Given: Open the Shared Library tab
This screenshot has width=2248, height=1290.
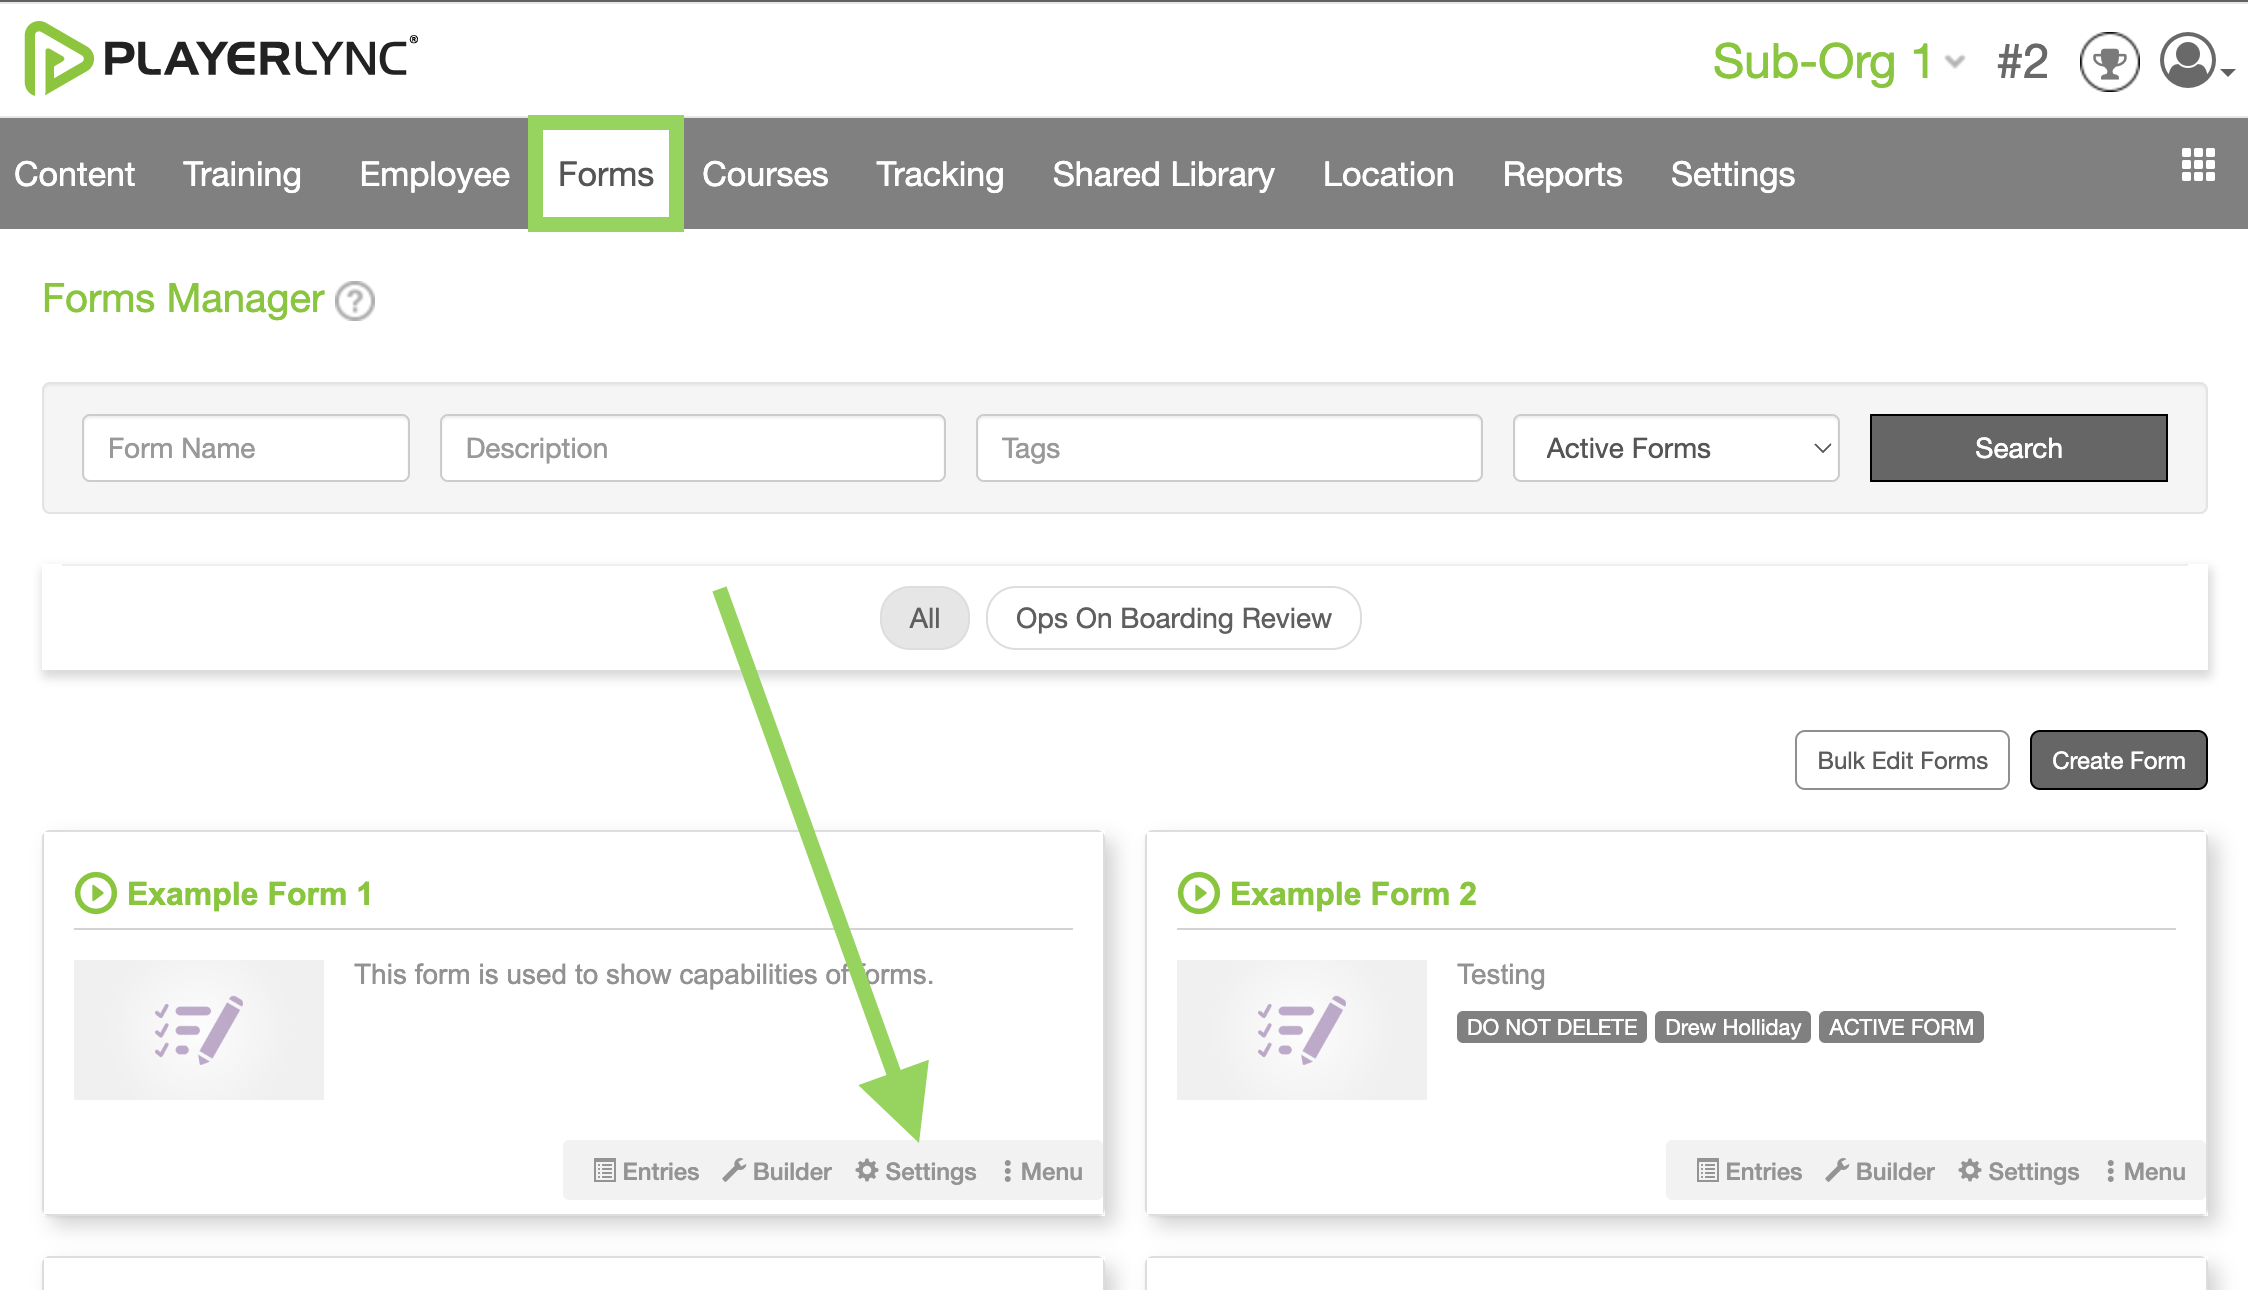Looking at the screenshot, I should pyautogui.click(x=1163, y=174).
